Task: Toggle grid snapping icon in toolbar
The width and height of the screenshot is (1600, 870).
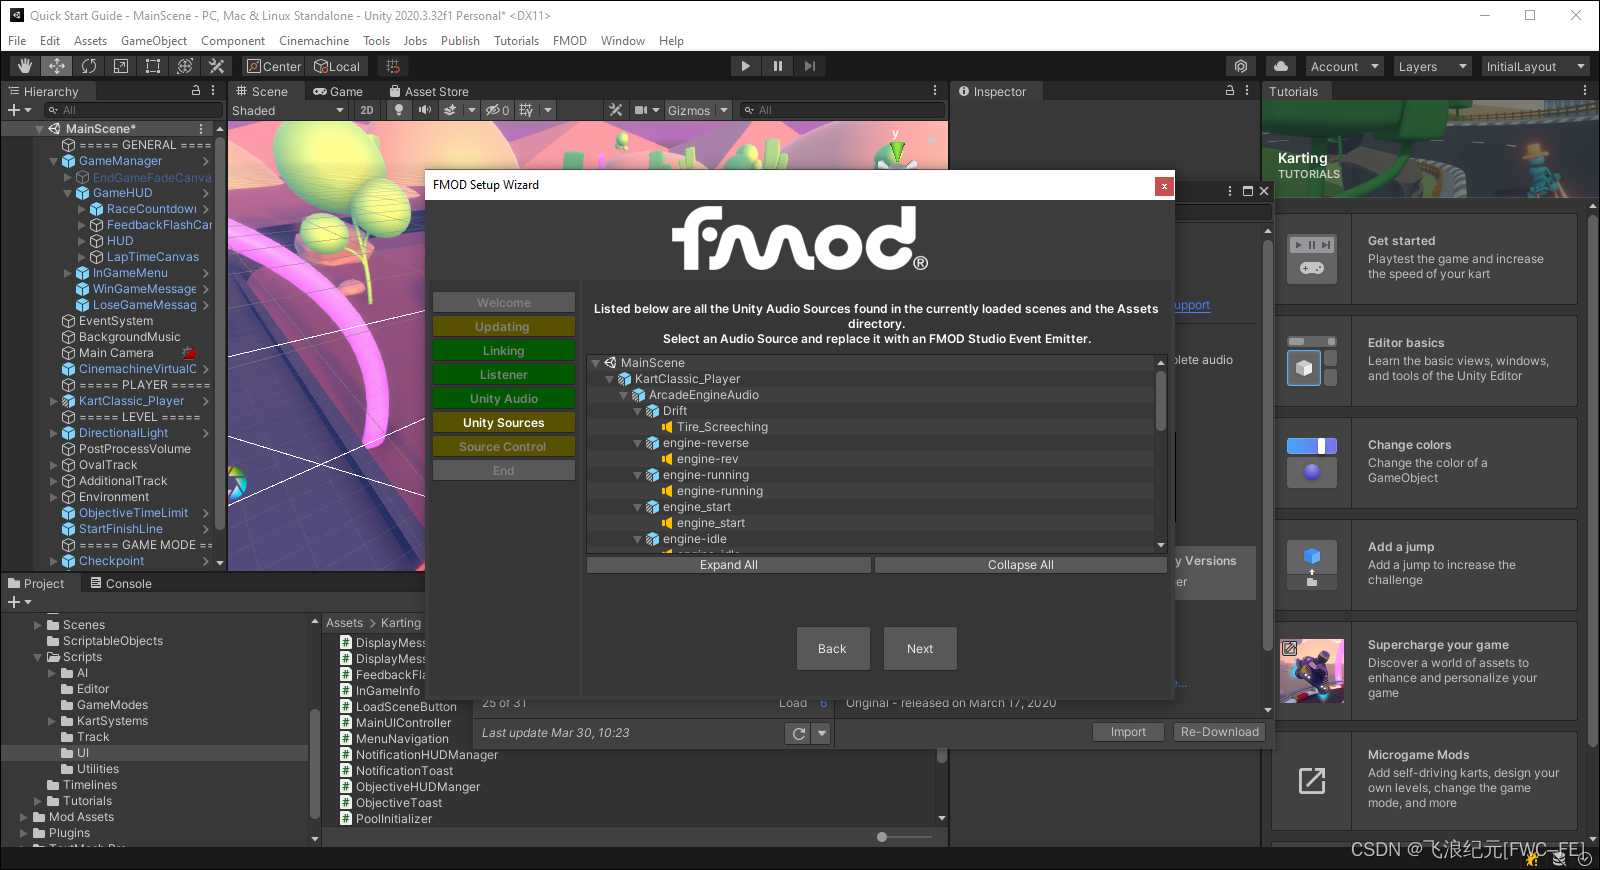Action: [393, 66]
